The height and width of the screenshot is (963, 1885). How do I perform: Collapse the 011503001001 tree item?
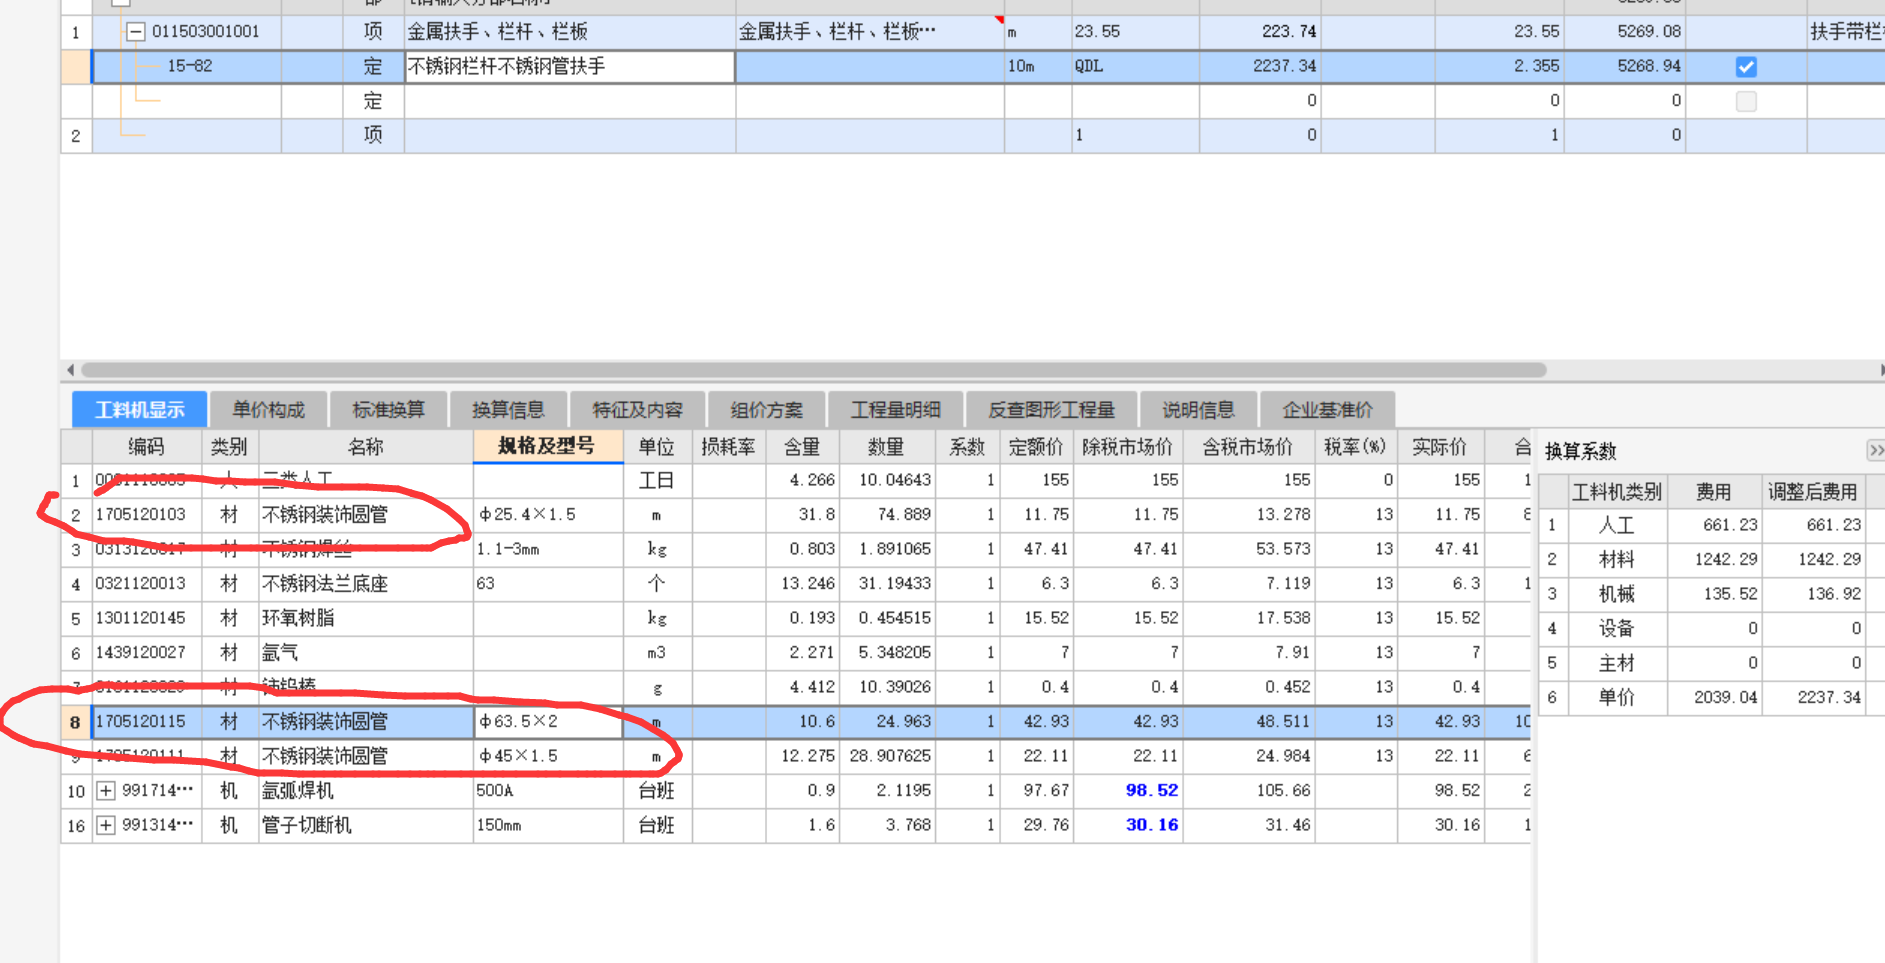pos(136,32)
